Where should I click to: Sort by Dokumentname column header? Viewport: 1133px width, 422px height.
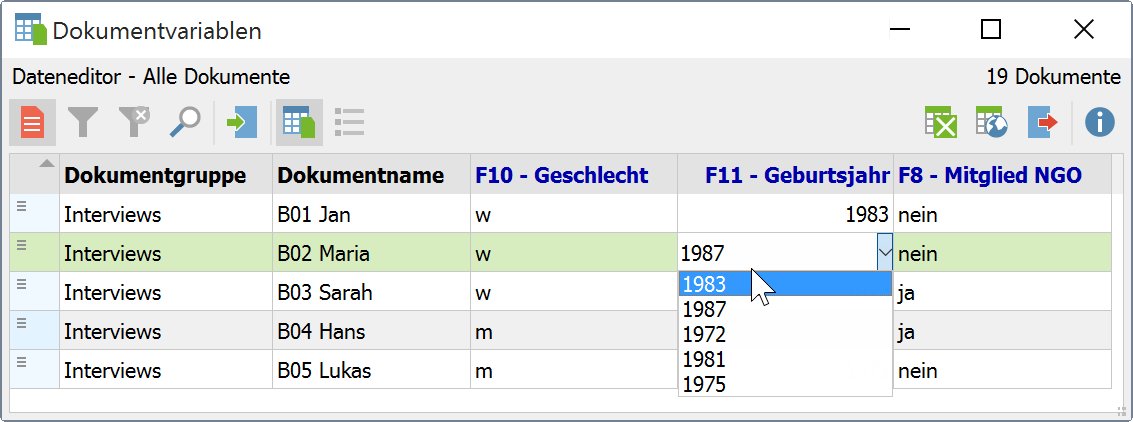pyautogui.click(x=371, y=174)
